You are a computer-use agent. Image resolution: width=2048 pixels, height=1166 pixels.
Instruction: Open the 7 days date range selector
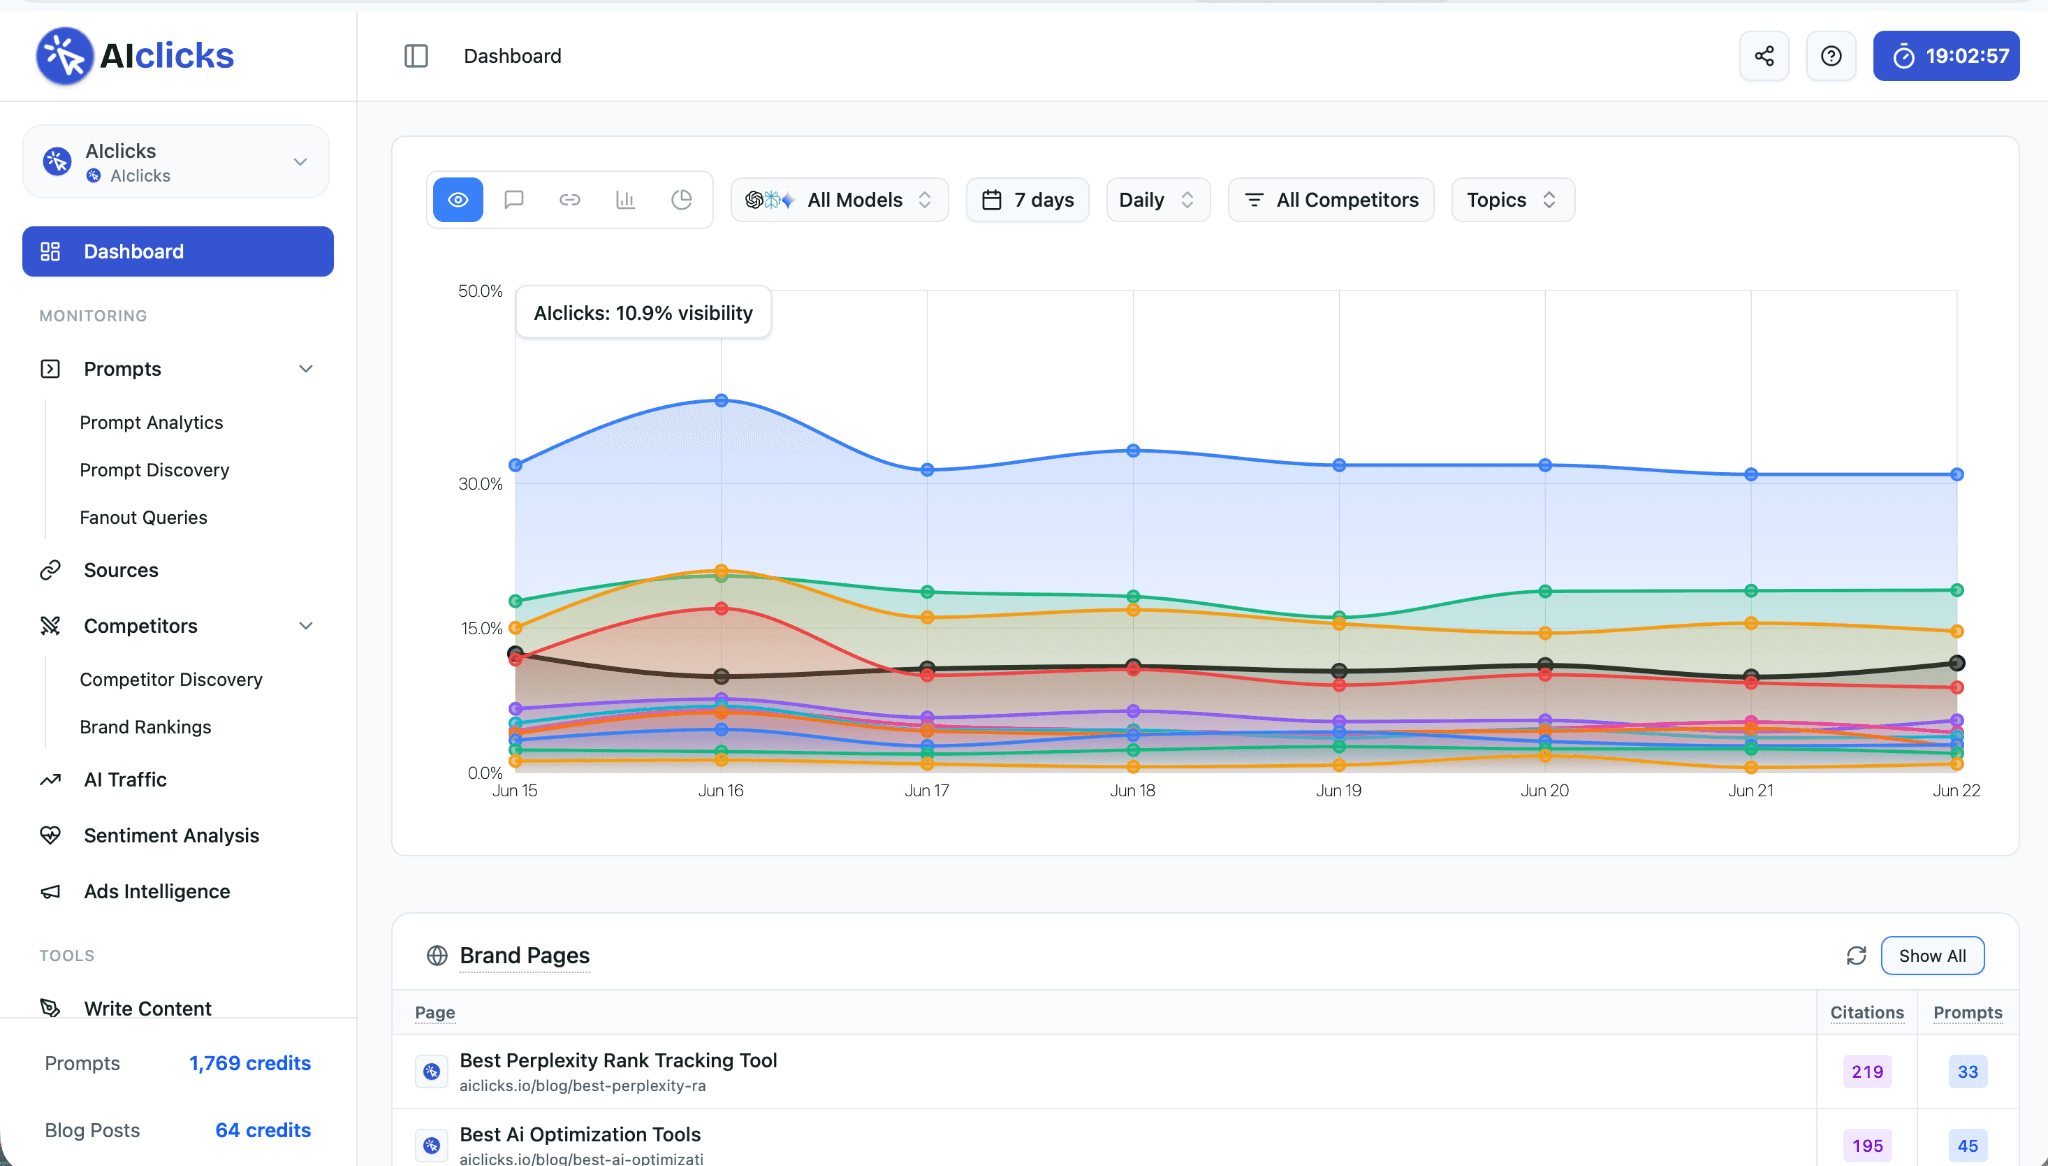tap(1027, 200)
